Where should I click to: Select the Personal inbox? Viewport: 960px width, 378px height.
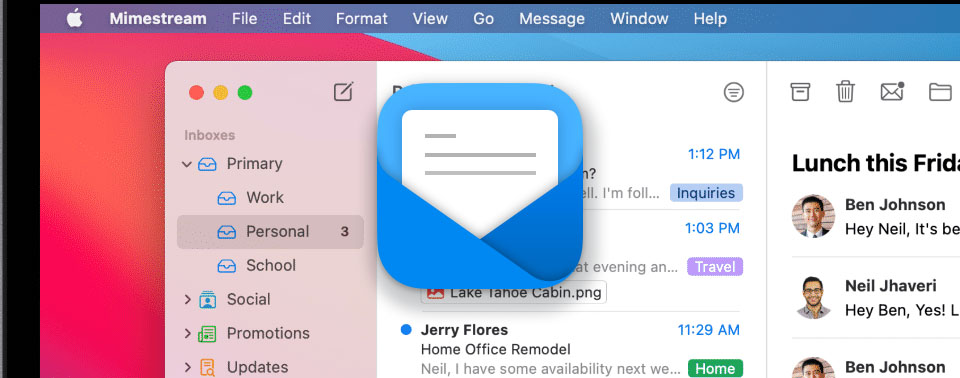[270, 232]
